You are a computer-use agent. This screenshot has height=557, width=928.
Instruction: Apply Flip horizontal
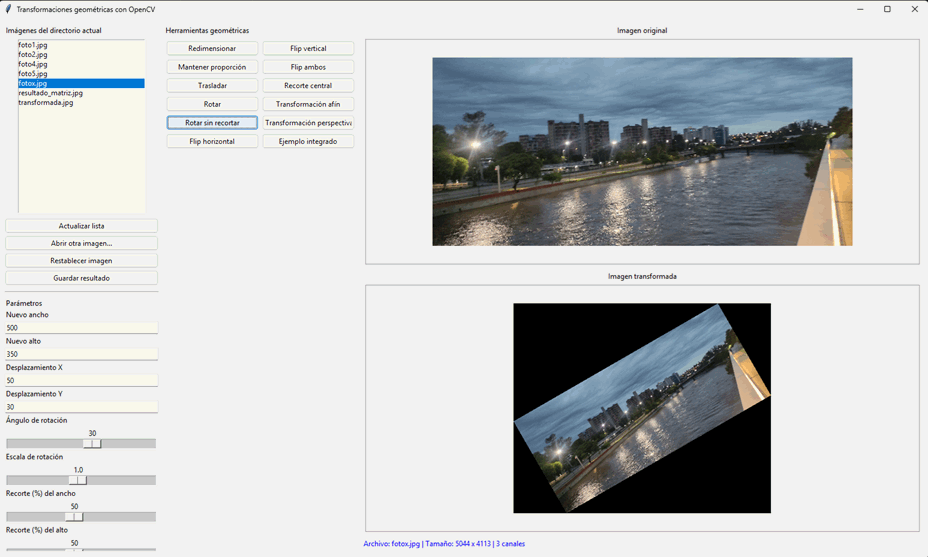[212, 141]
